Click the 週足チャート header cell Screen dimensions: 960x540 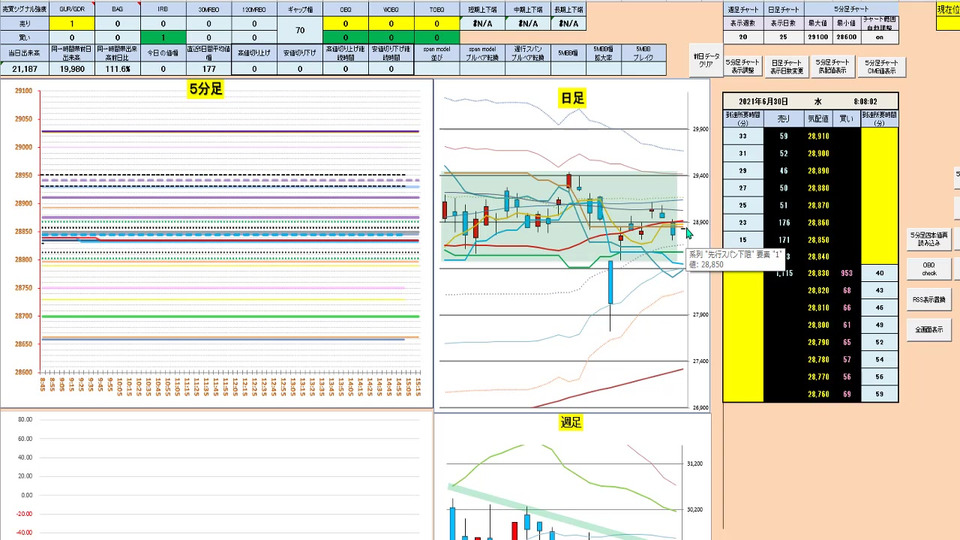coord(743,9)
